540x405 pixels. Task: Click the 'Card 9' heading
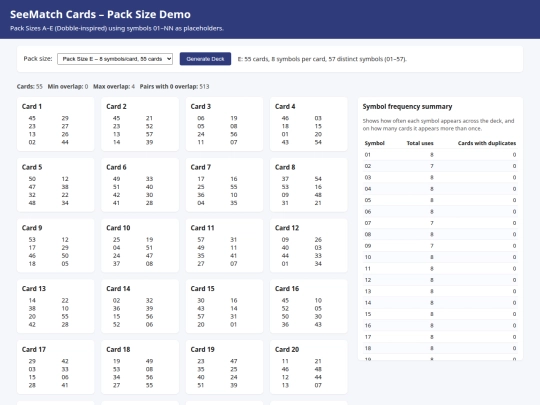click(32, 228)
